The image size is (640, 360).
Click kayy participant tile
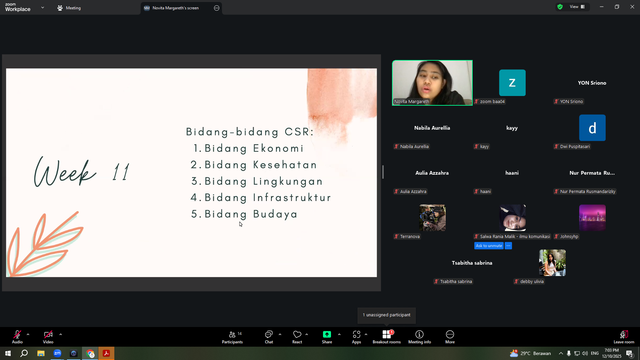(x=512, y=128)
